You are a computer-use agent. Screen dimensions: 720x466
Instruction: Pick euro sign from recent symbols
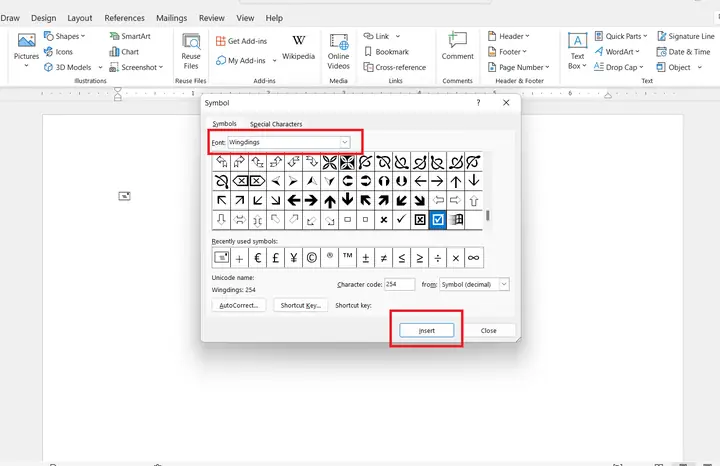point(258,258)
